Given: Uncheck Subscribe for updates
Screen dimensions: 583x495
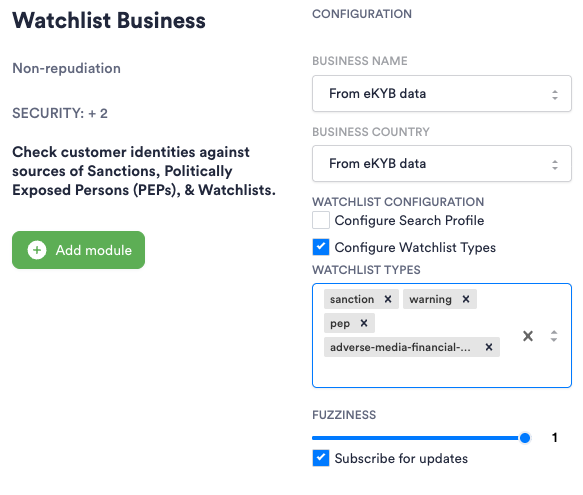Looking at the screenshot, I should (321, 458).
